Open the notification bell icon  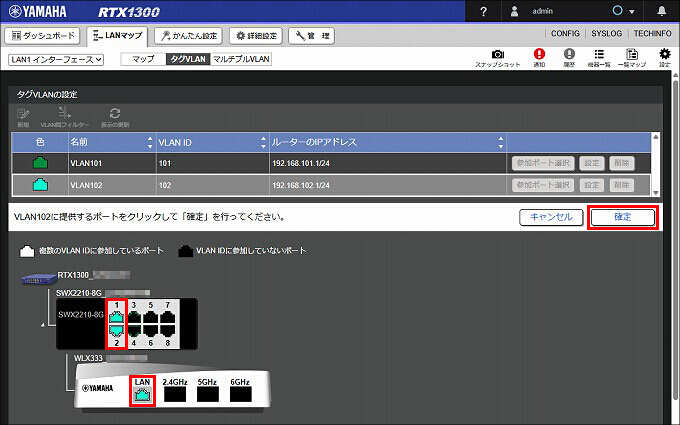click(x=661, y=11)
